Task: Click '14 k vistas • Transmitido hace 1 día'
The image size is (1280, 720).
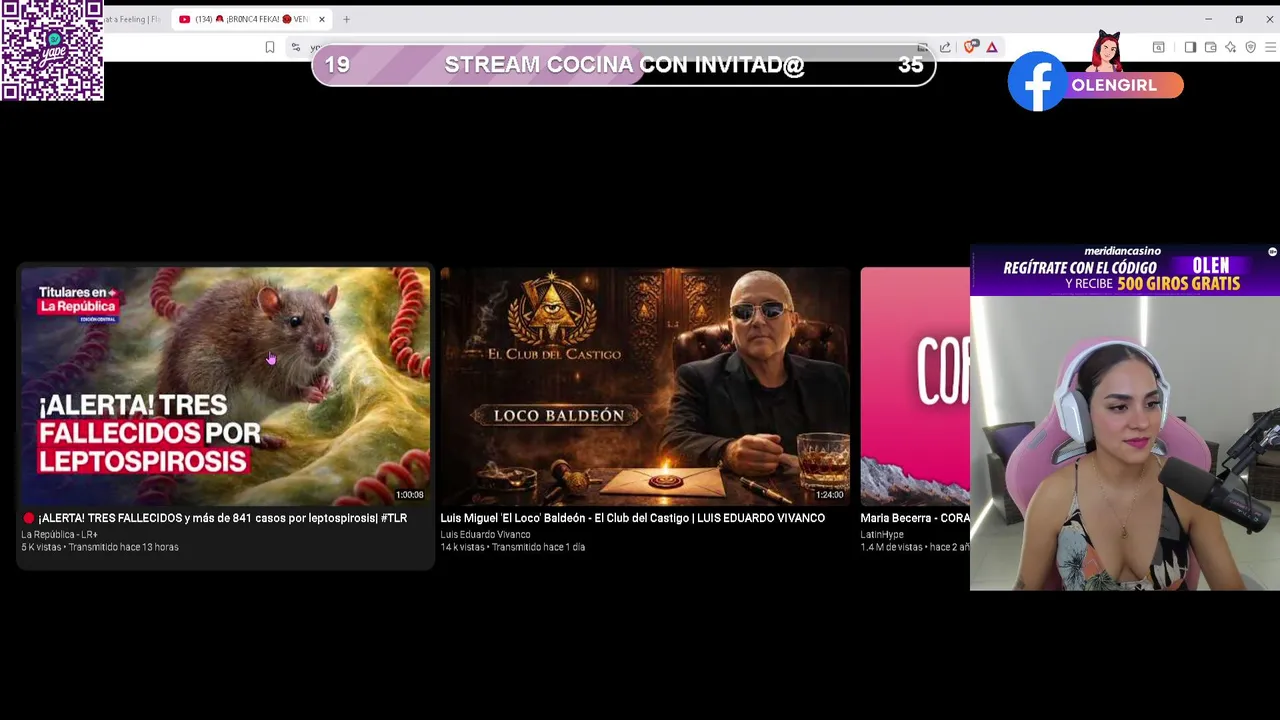Action: coord(512,547)
